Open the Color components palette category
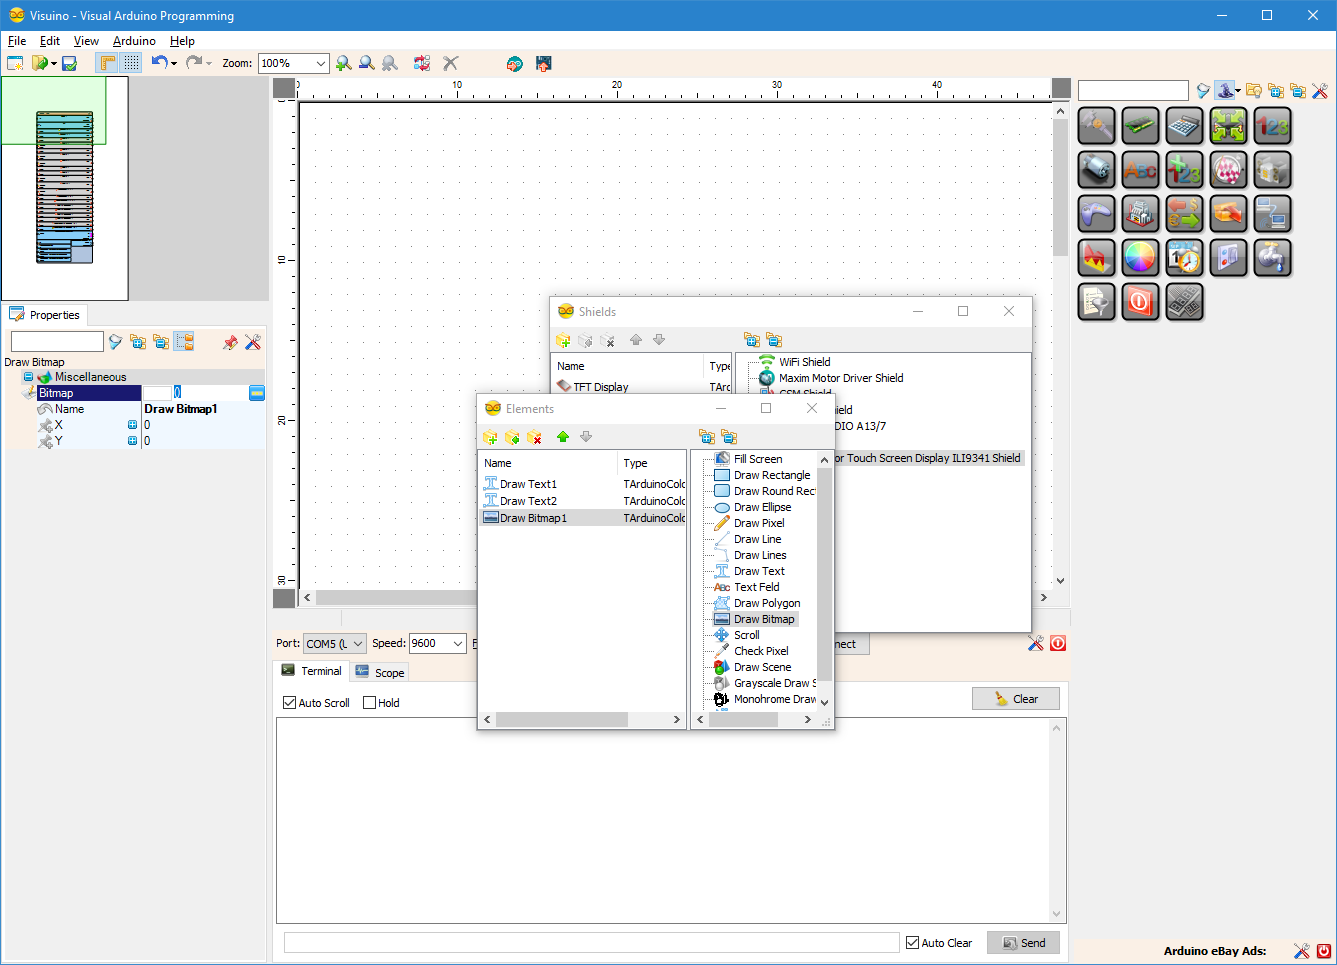 click(1140, 258)
